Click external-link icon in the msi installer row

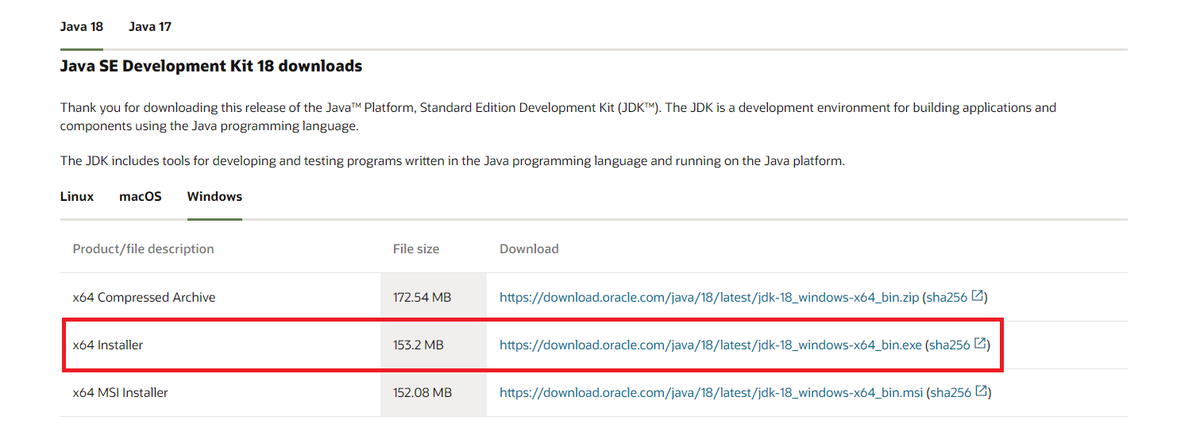(981, 392)
